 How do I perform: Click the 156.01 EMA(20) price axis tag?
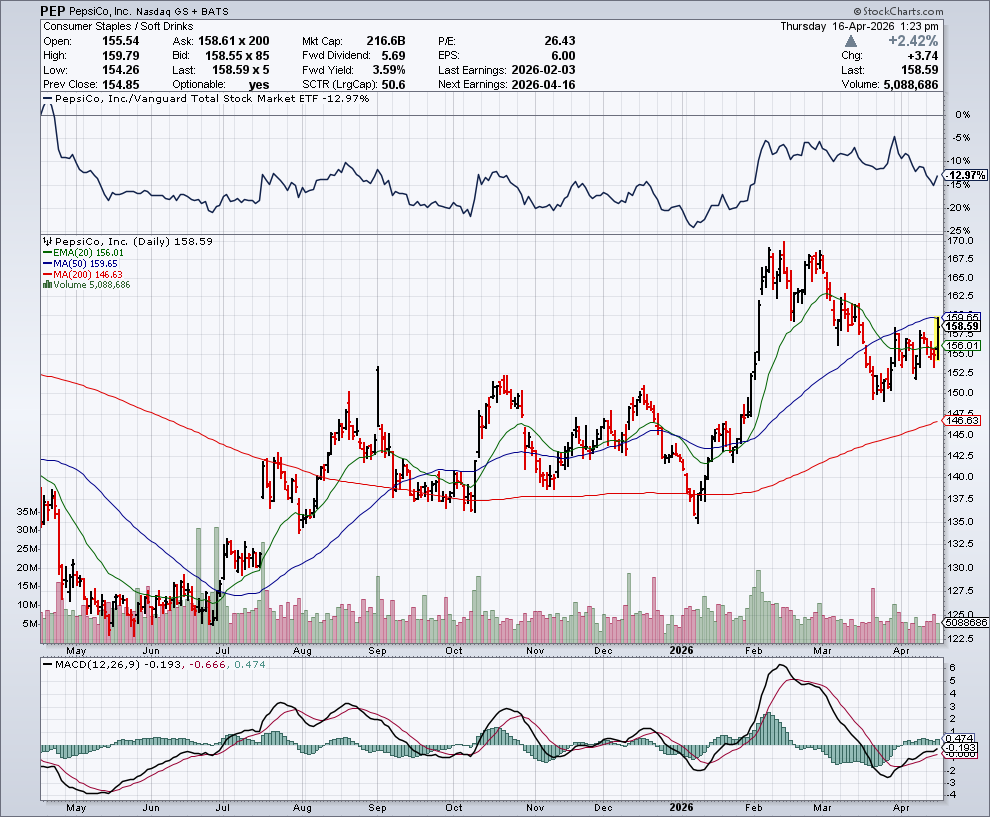click(x=960, y=346)
